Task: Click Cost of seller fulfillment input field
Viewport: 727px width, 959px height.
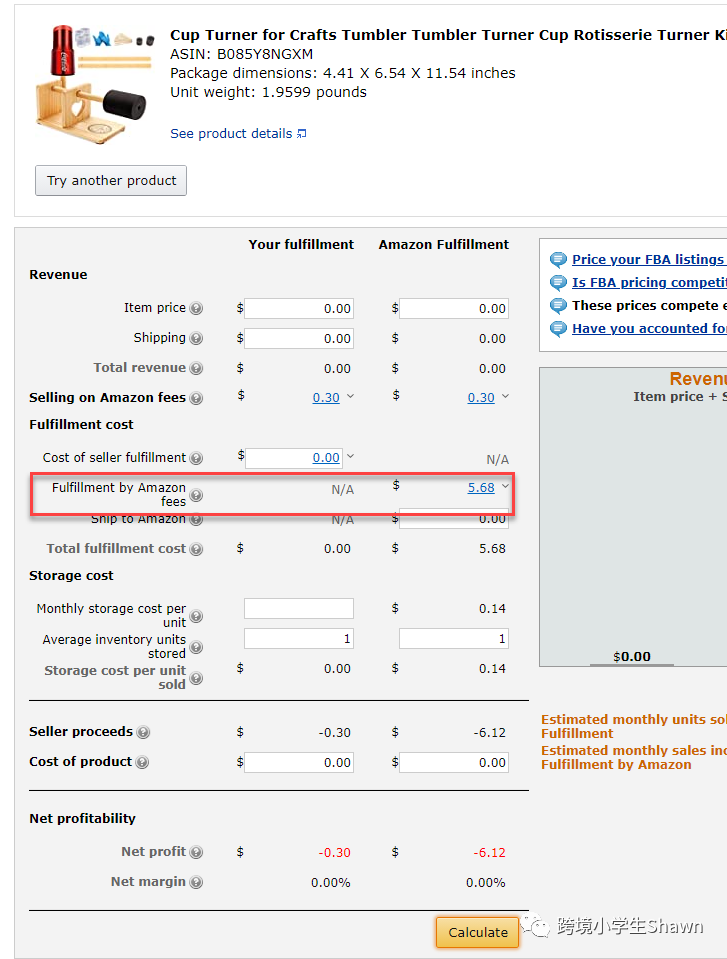Action: pos(293,457)
